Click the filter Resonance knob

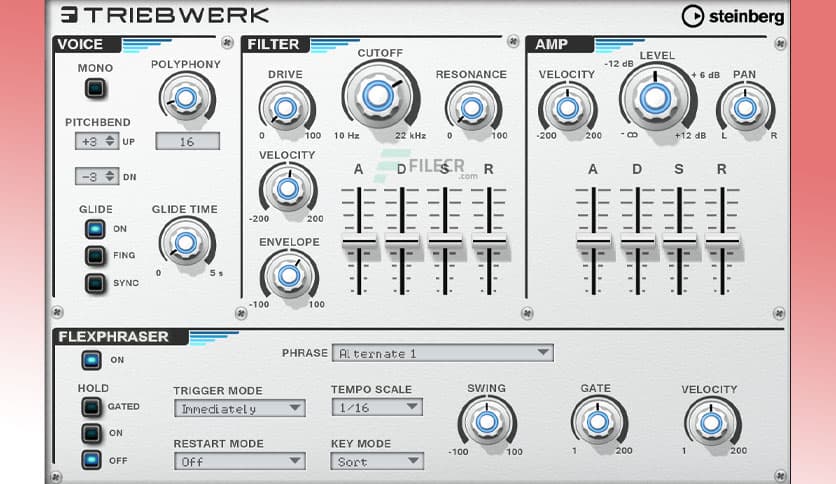(x=472, y=109)
